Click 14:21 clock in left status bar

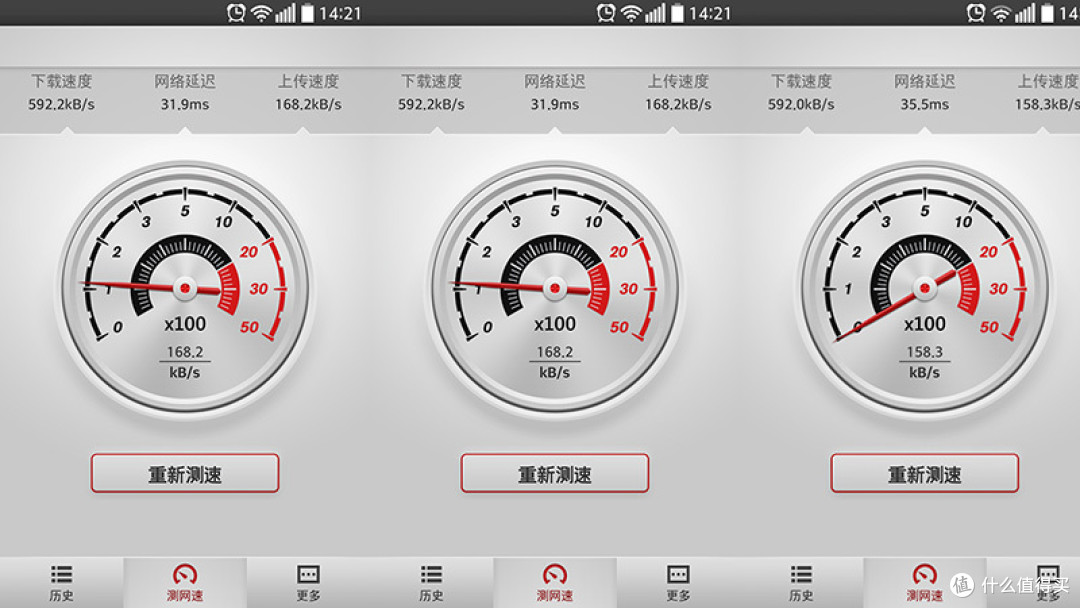pyautogui.click(x=340, y=14)
